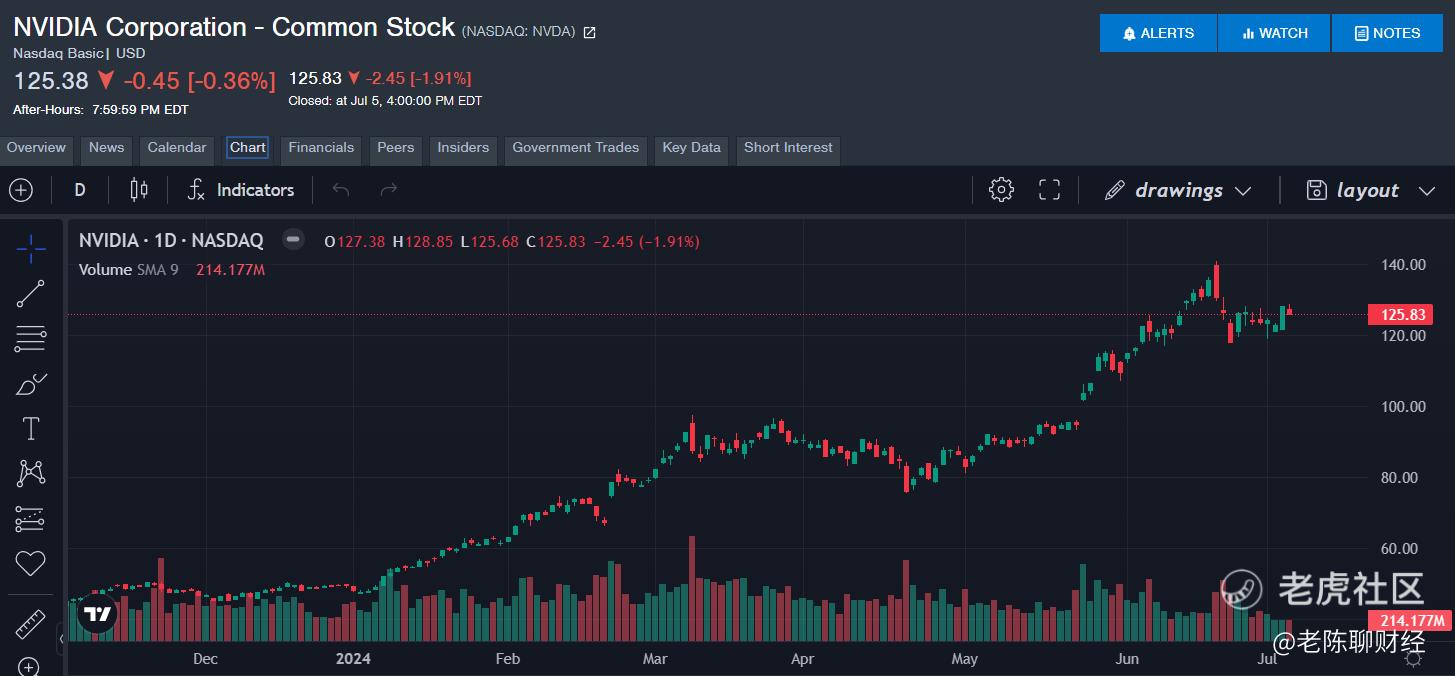1455x676 pixels.
Task: Open the Fibonacci retracement tool group
Action: [30, 339]
